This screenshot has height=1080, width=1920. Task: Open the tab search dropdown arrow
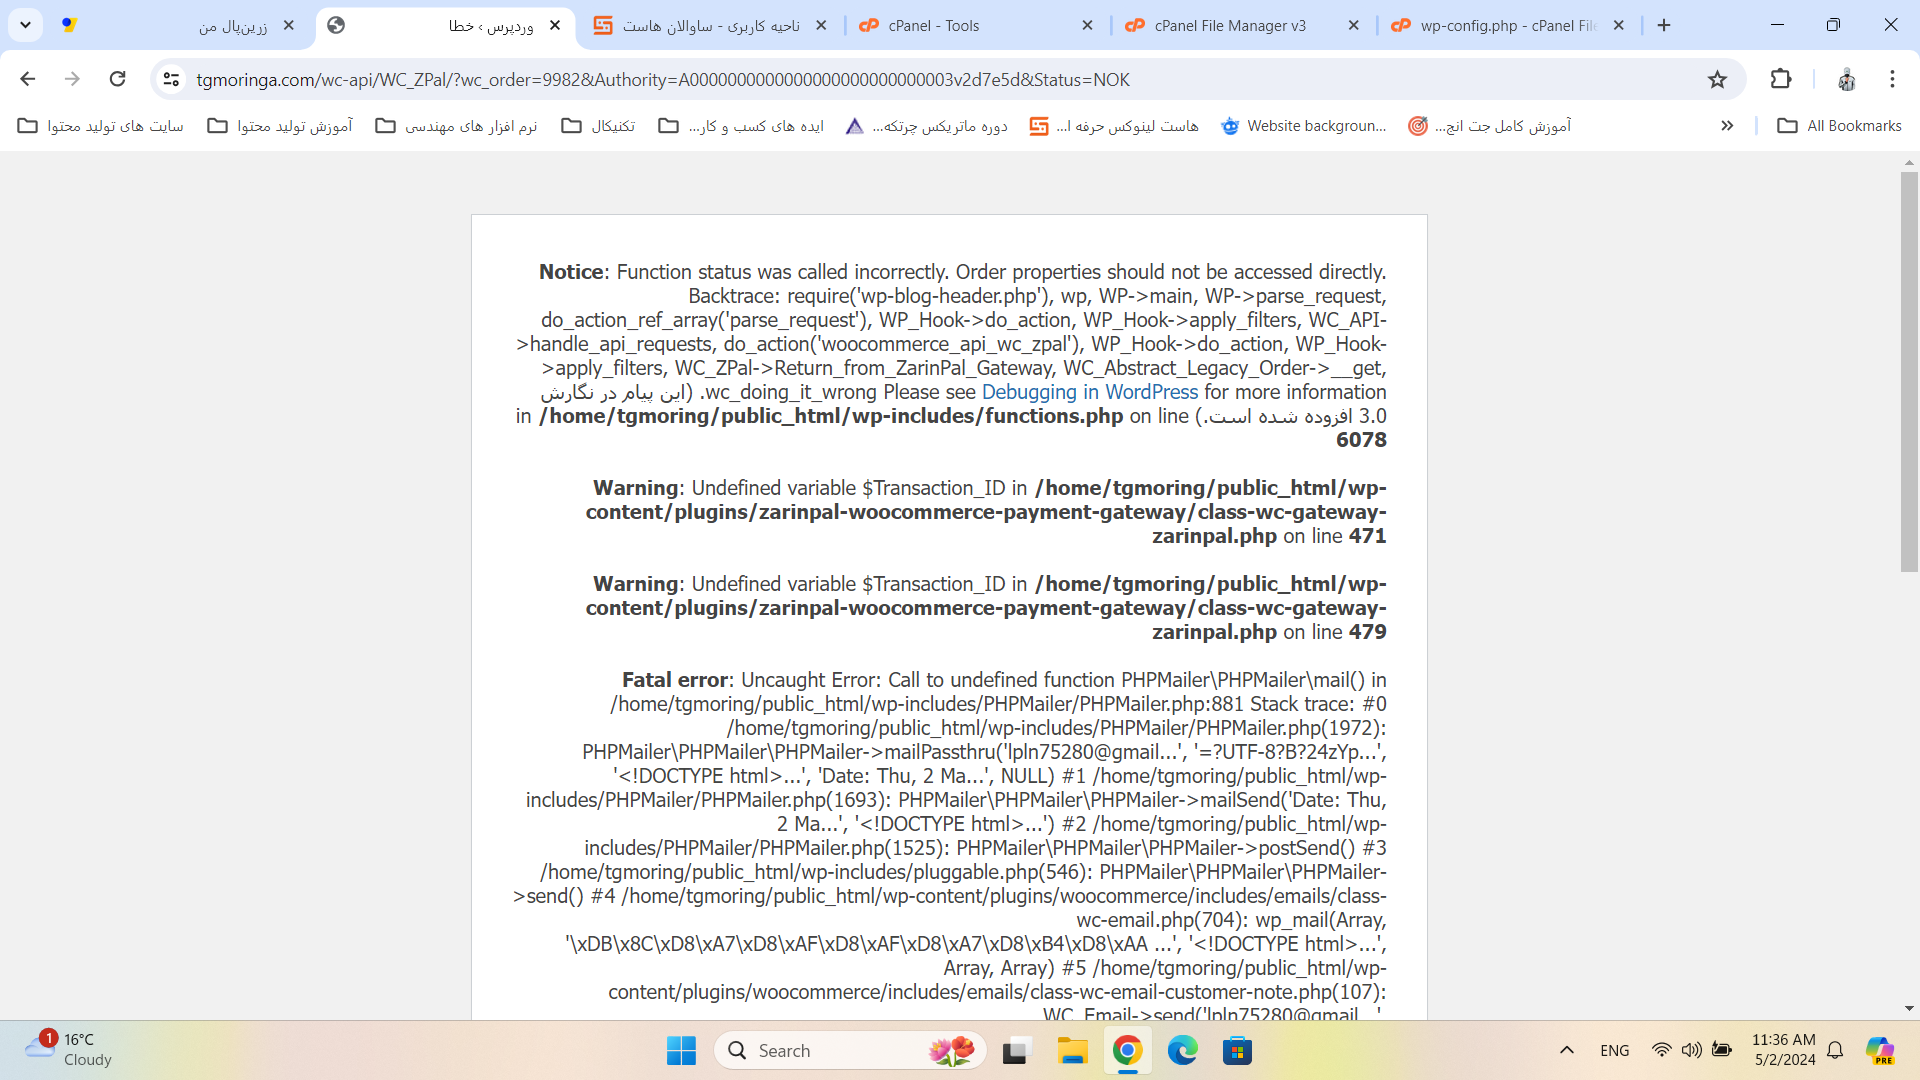coord(25,25)
